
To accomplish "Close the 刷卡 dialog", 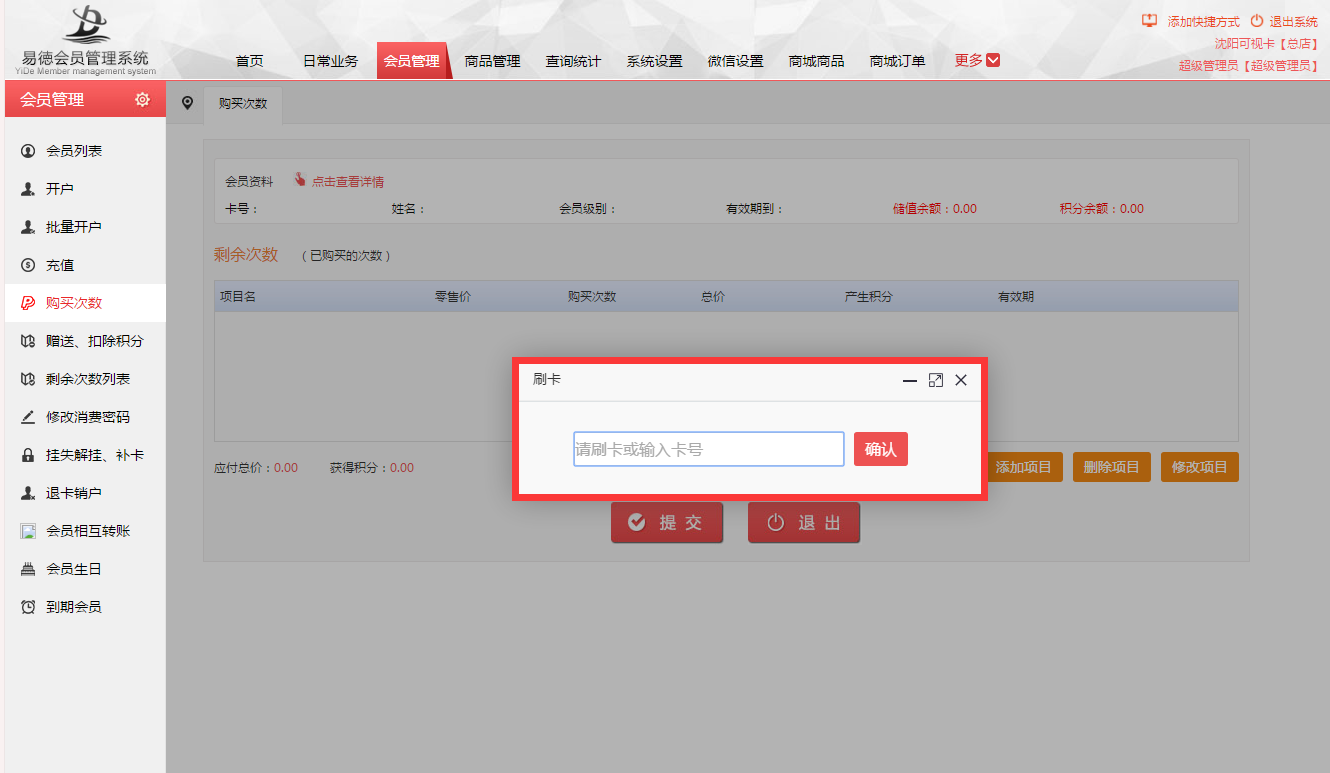I will 961,380.
